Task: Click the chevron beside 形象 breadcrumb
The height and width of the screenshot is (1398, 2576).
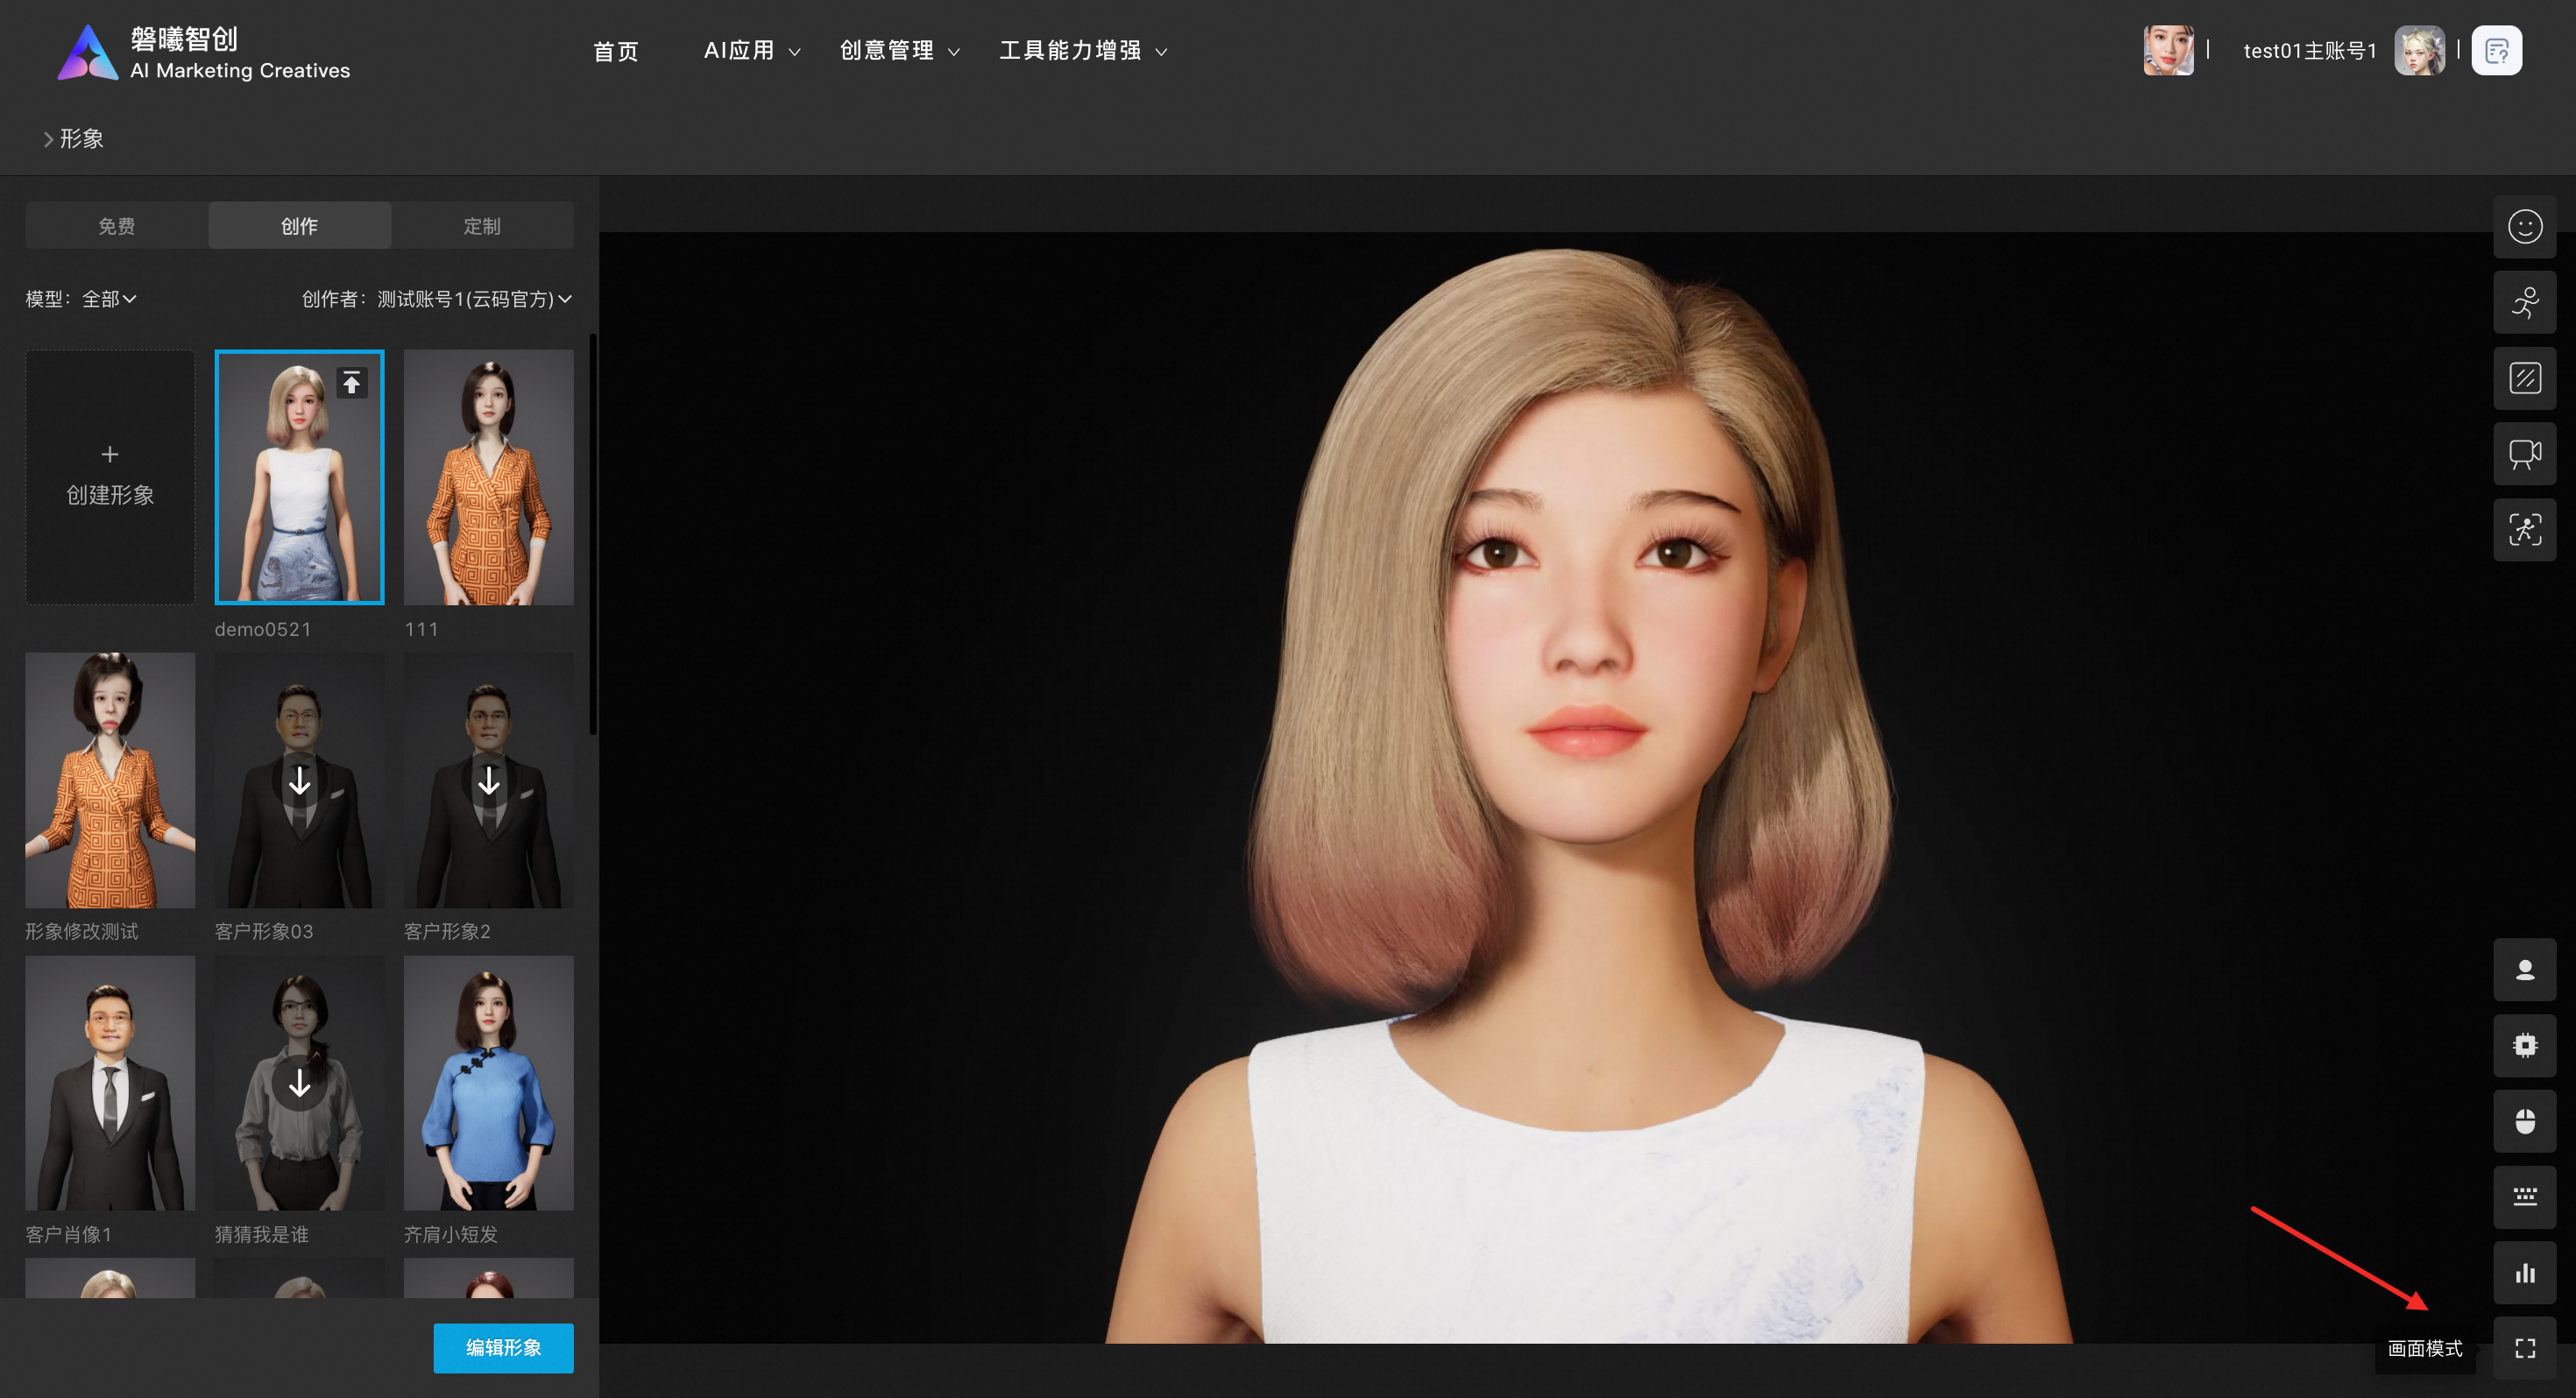Action: pyautogui.click(x=47, y=139)
